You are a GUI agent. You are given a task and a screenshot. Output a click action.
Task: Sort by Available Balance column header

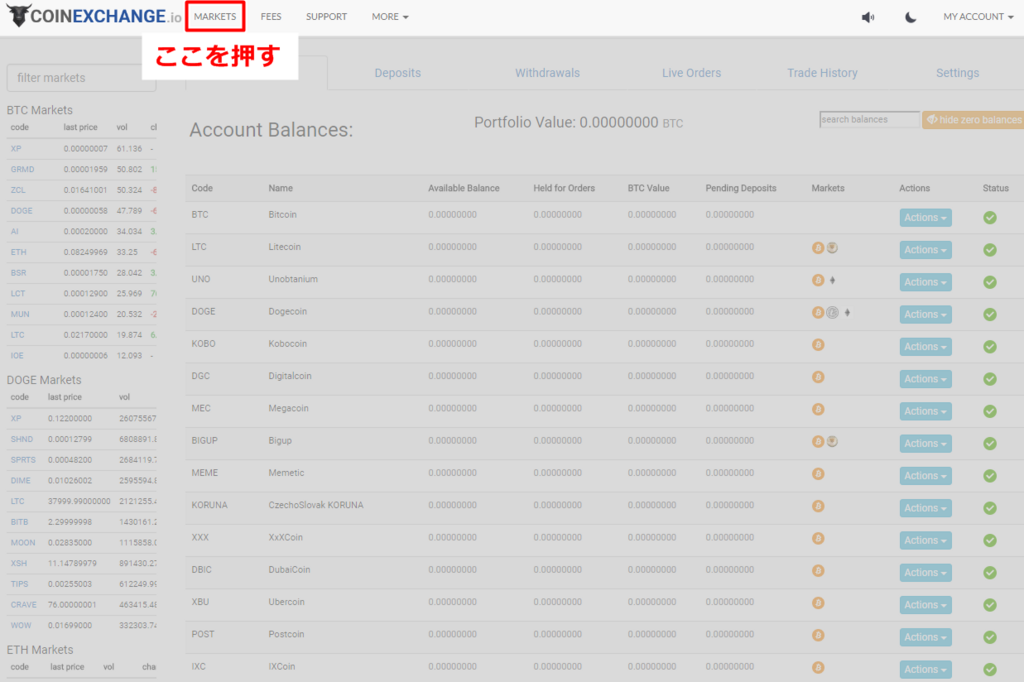point(464,188)
